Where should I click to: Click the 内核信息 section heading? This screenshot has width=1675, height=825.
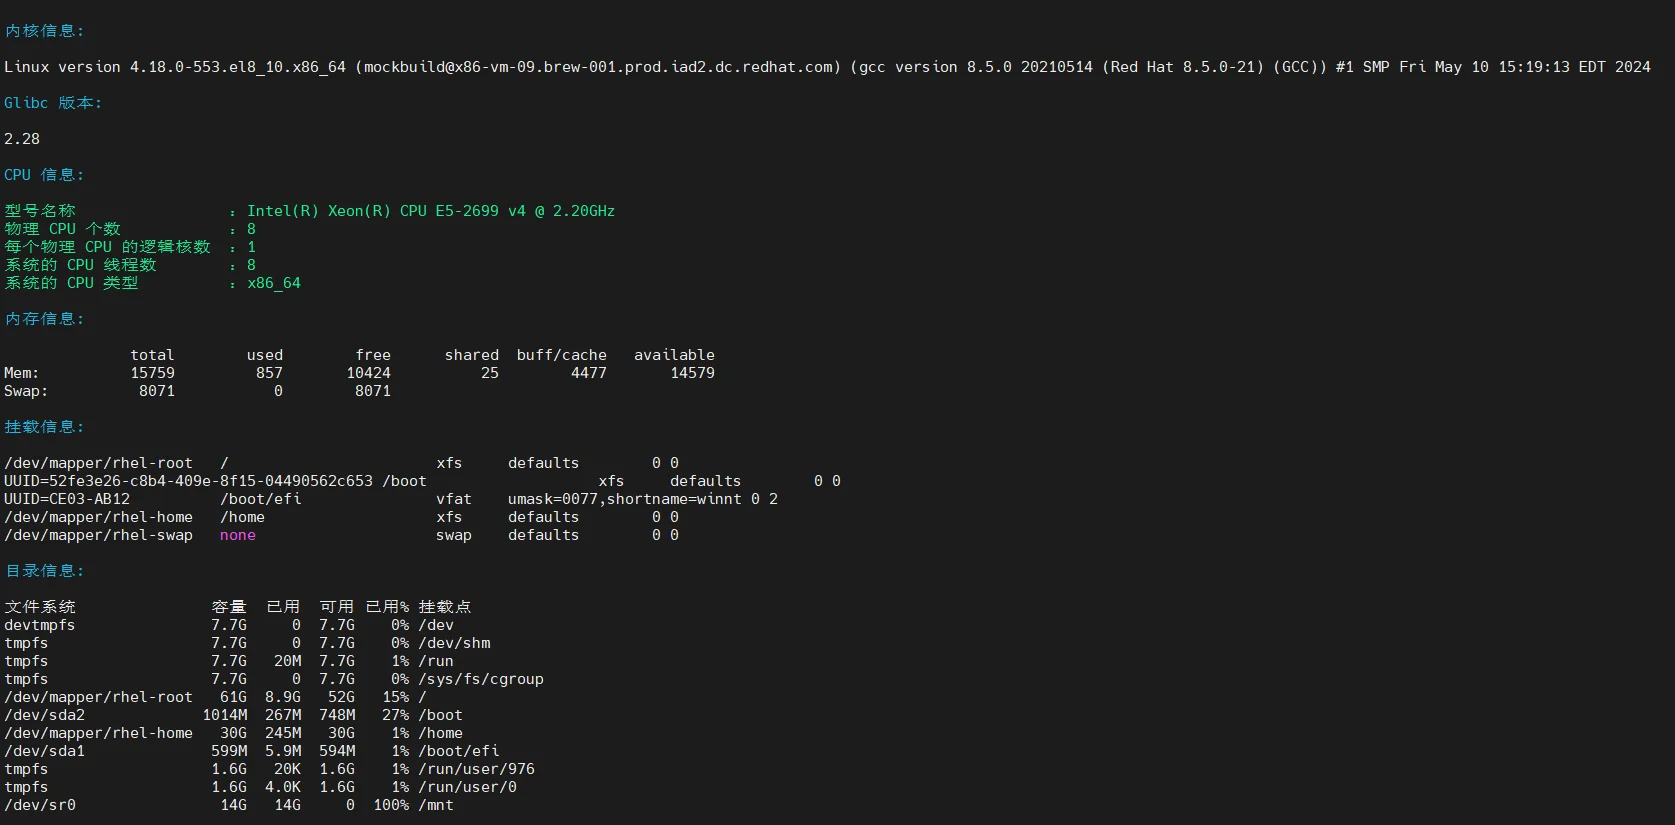44,31
